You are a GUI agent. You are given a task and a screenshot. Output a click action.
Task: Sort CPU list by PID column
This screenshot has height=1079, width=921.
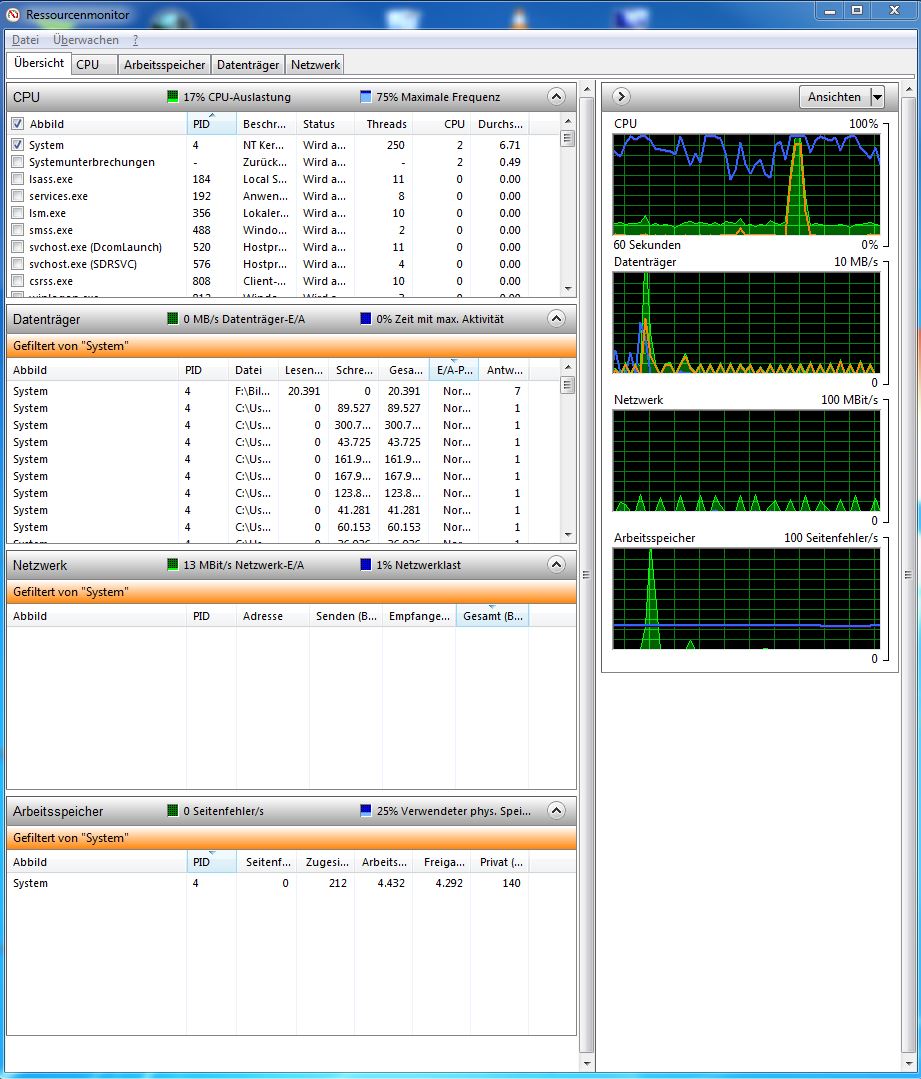pos(211,124)
